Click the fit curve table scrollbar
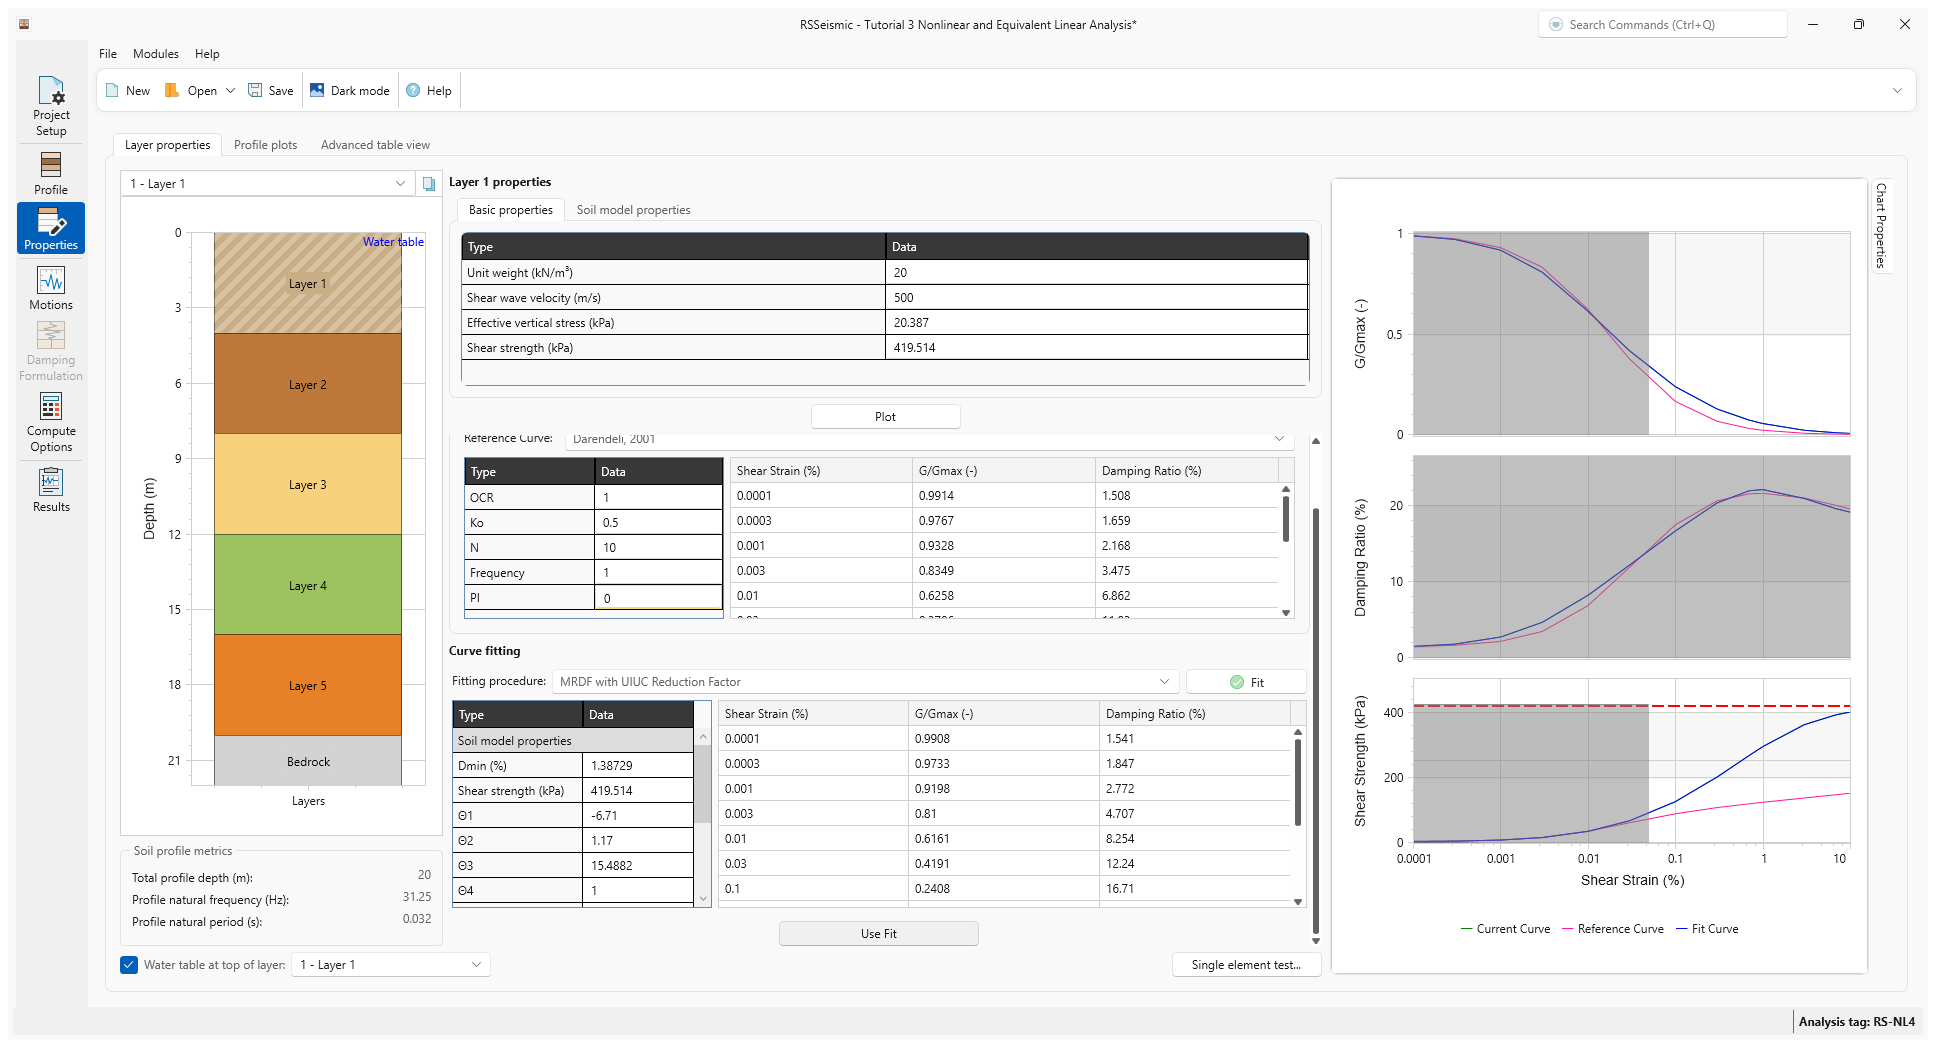The height and width of the screenshot is (1048, 1936). click(1298, 782)
